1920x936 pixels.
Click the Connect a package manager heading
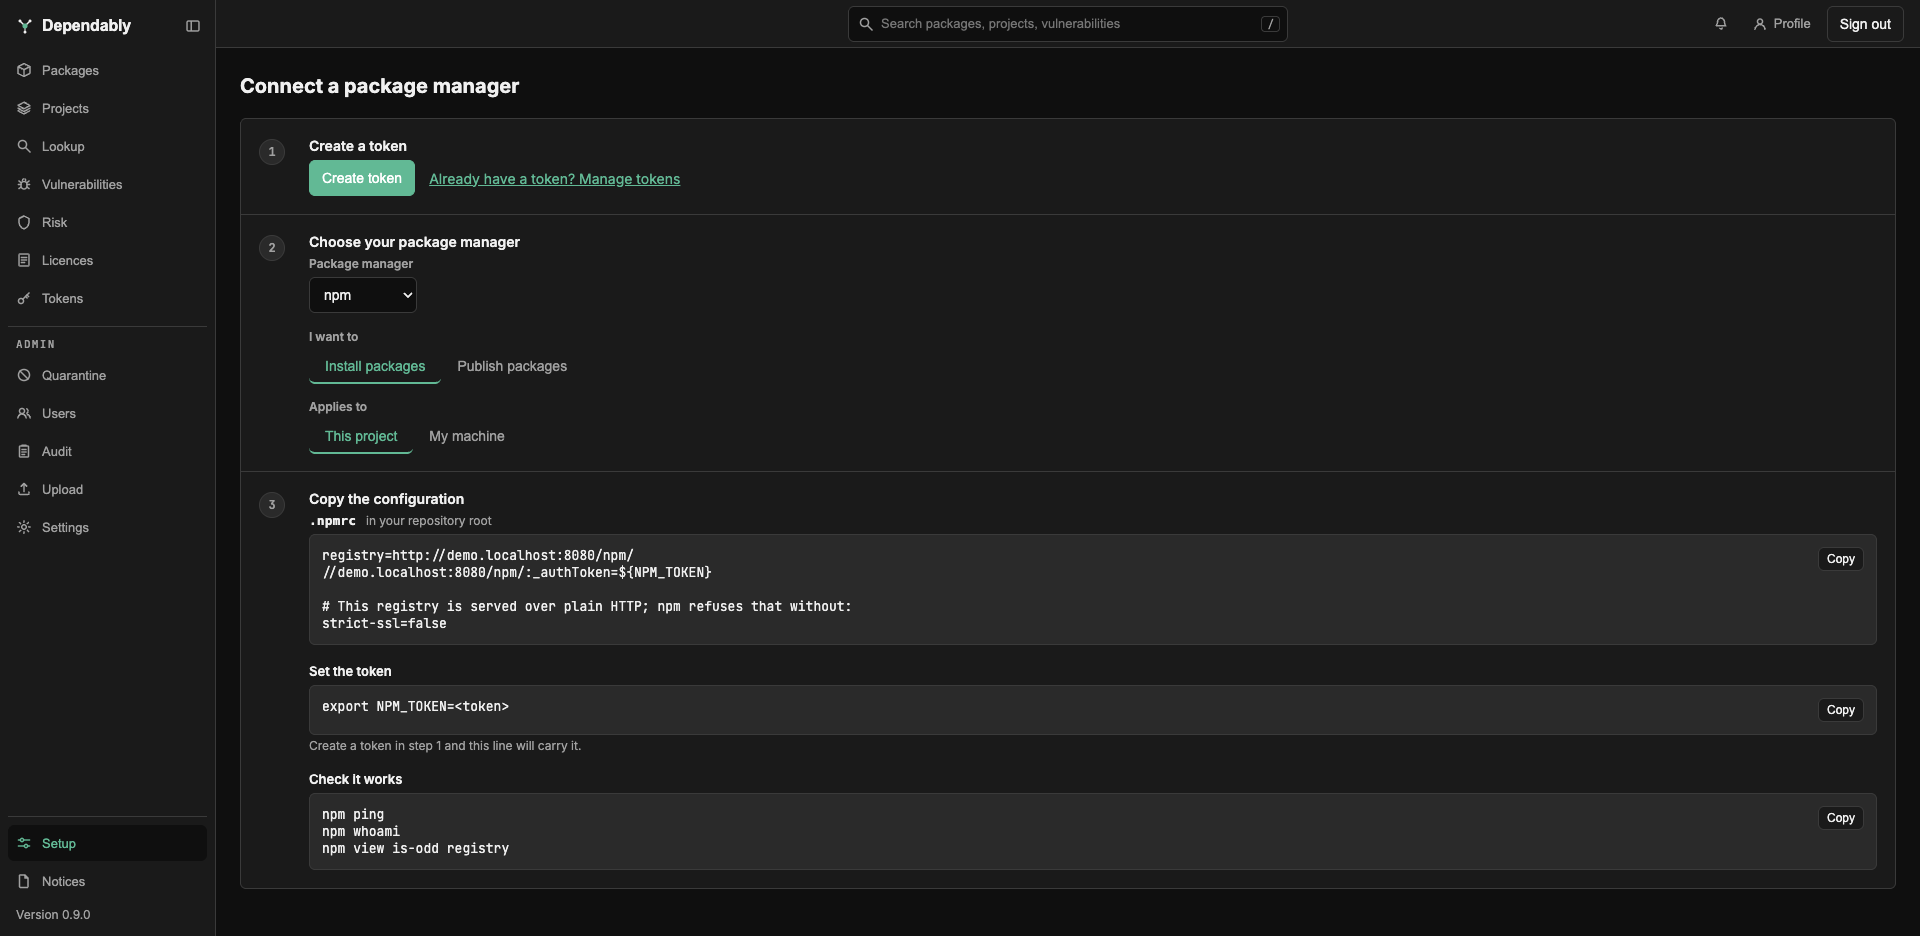click(x=379, y=86)
